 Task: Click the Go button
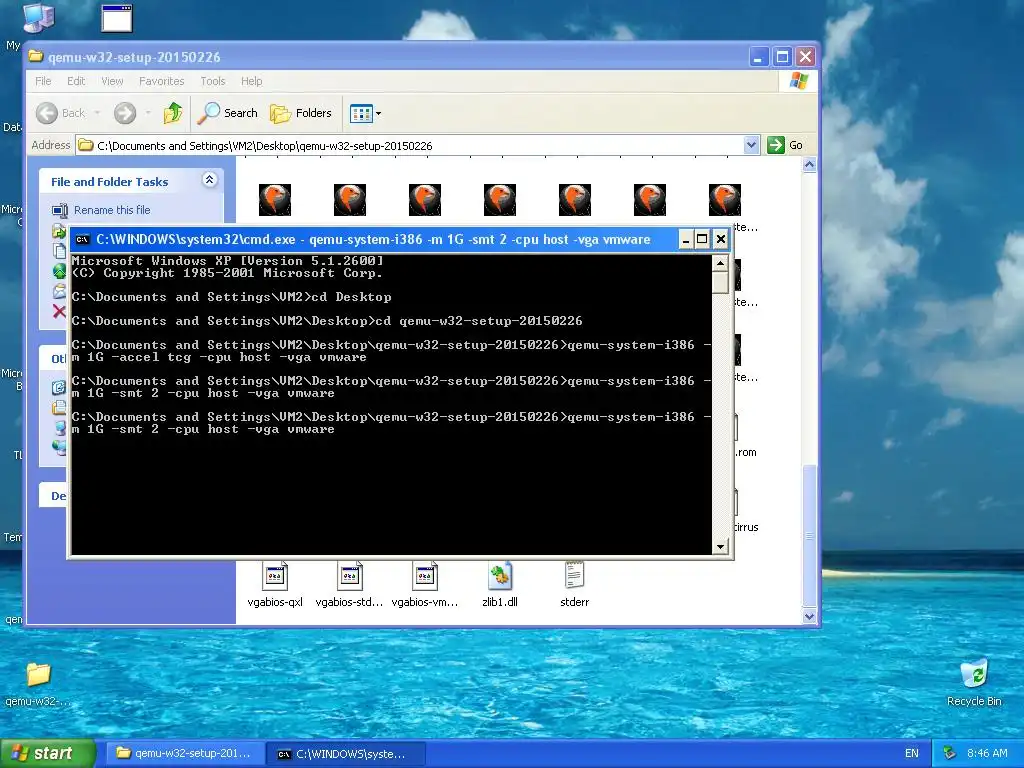tap(785, 145)
